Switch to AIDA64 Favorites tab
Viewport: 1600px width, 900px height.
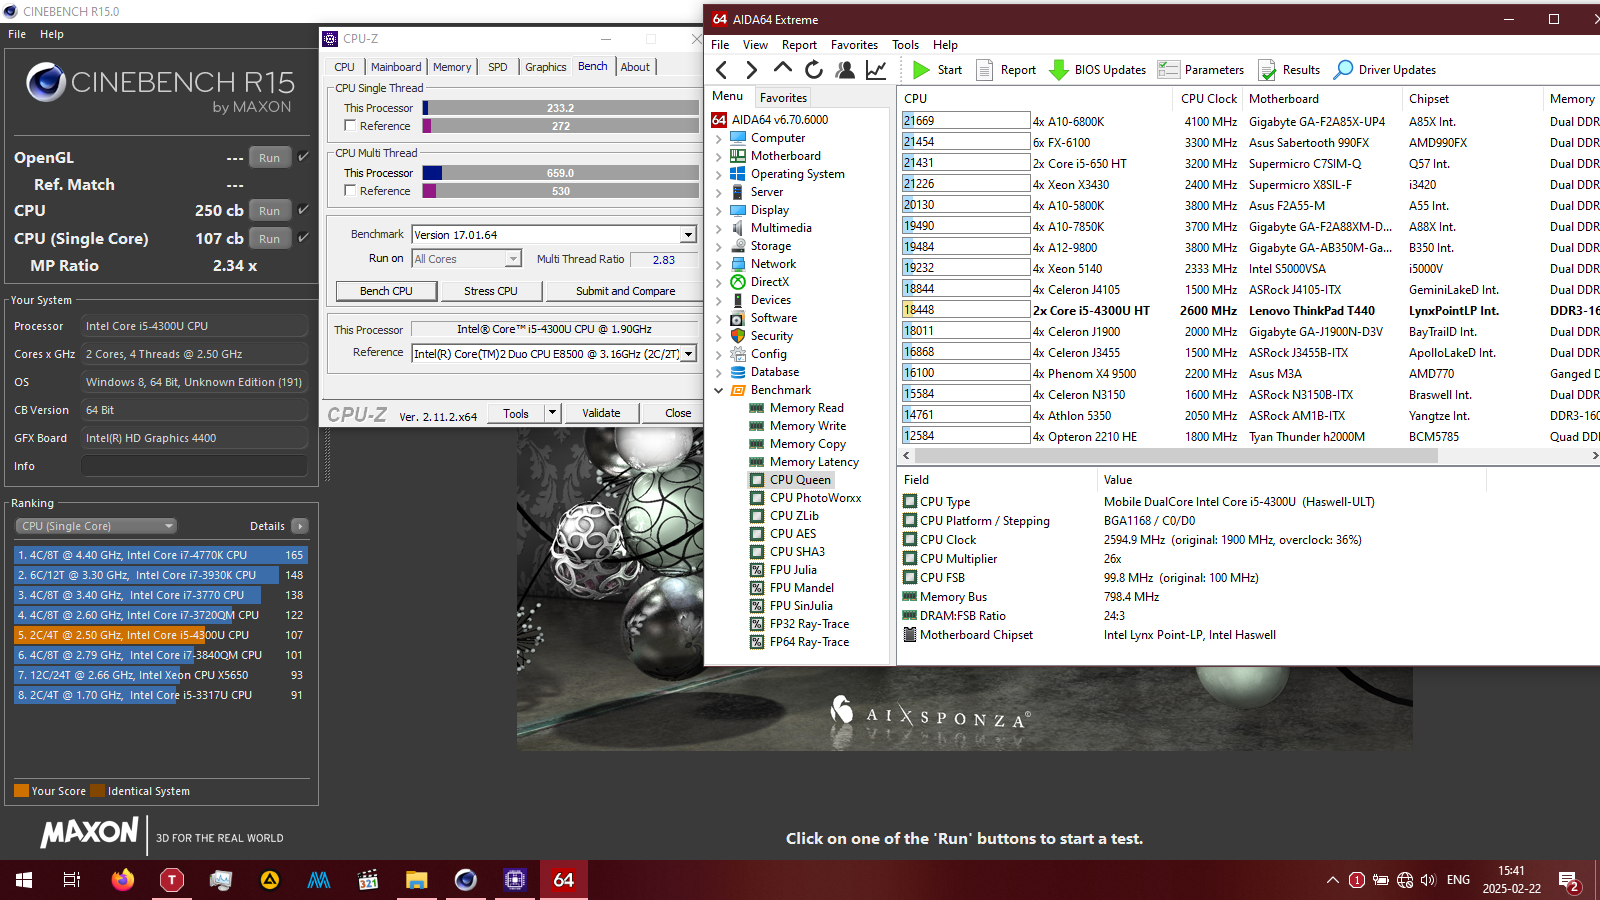(x=783, y=97)
